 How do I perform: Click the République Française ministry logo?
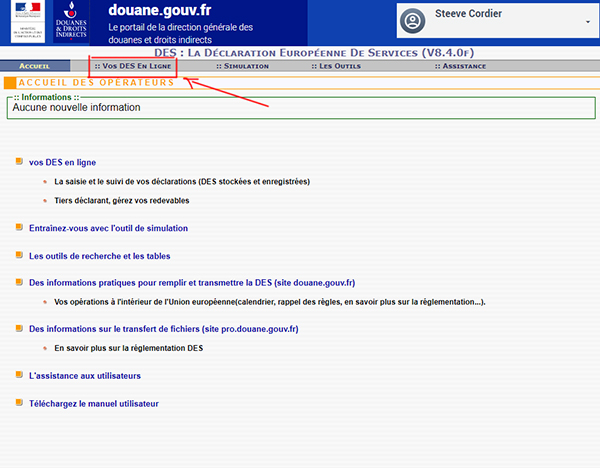(x=28, y=21)
